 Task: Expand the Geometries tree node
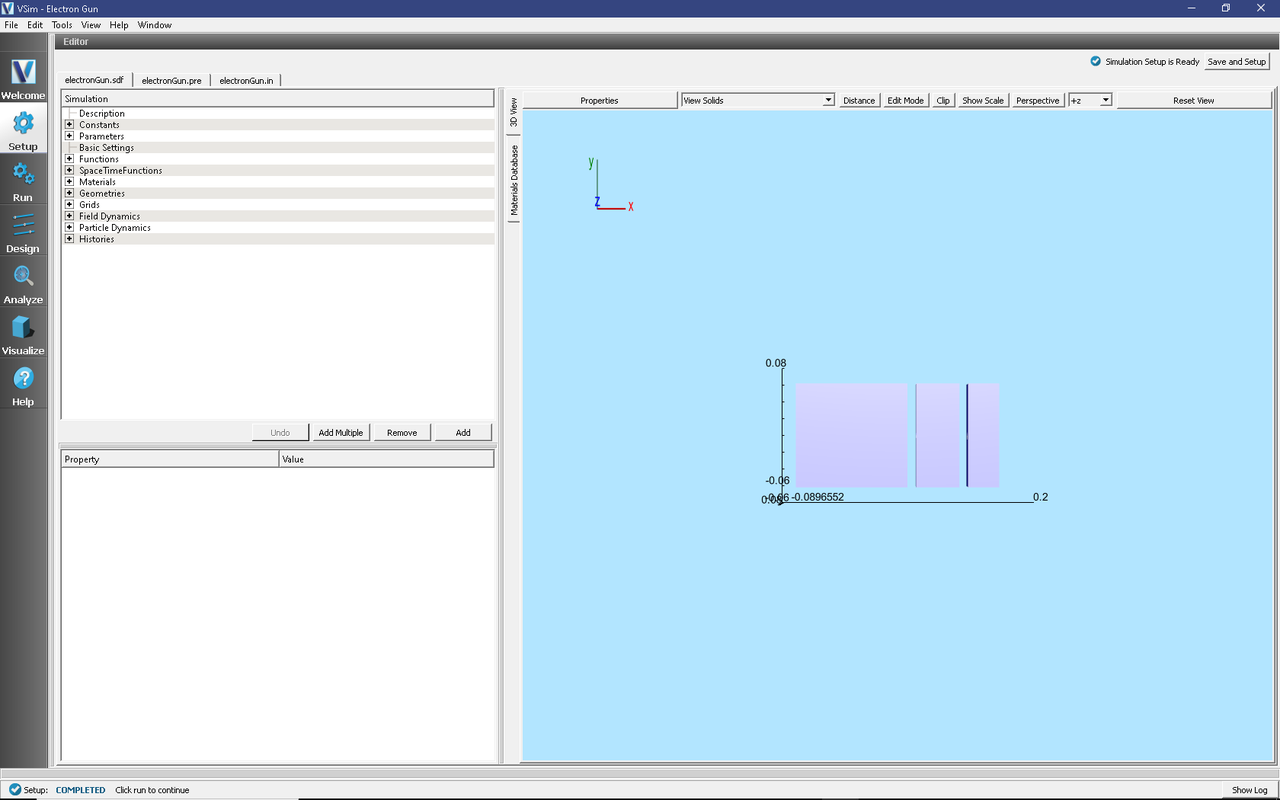[x=69, y=194]
